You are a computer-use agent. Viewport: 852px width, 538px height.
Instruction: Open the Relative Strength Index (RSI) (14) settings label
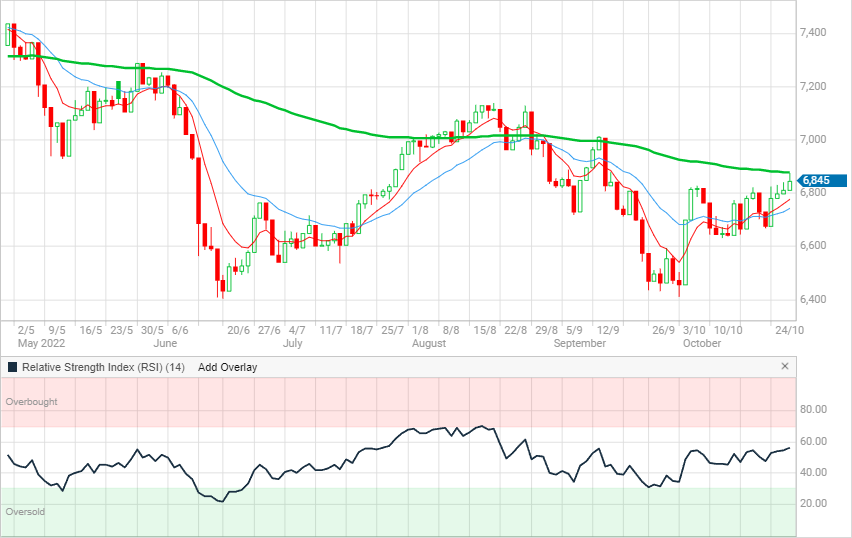click(x=104, y=367)
